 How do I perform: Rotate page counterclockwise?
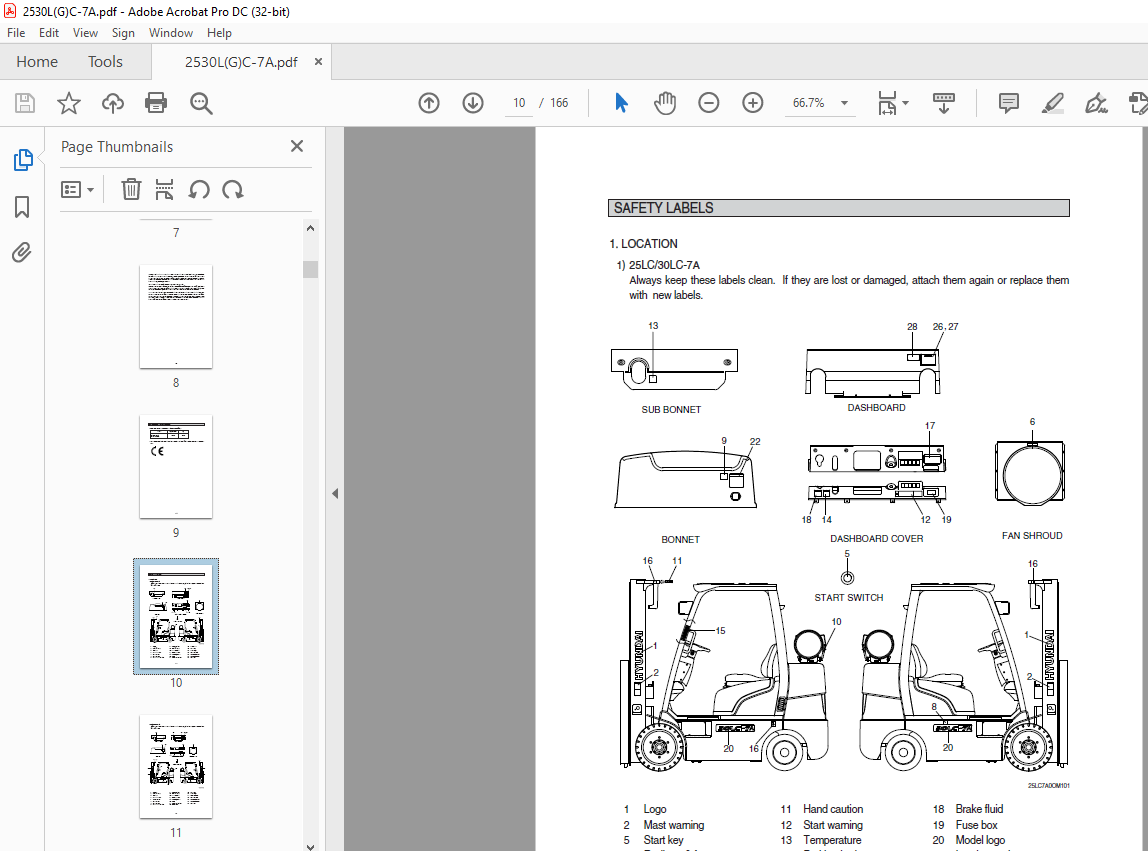tap(198, 190)
